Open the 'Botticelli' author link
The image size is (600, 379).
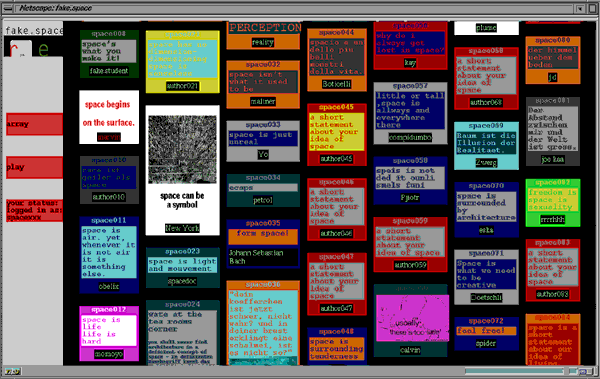pos(336,84)
